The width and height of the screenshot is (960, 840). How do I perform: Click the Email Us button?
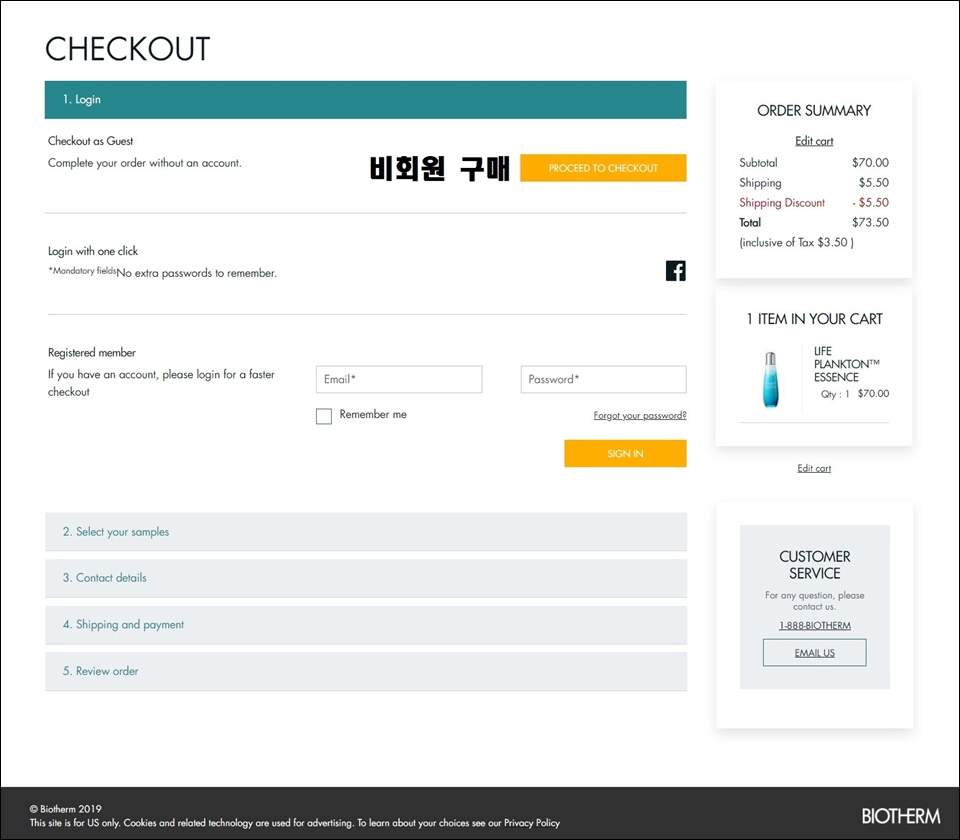[814, 653]
